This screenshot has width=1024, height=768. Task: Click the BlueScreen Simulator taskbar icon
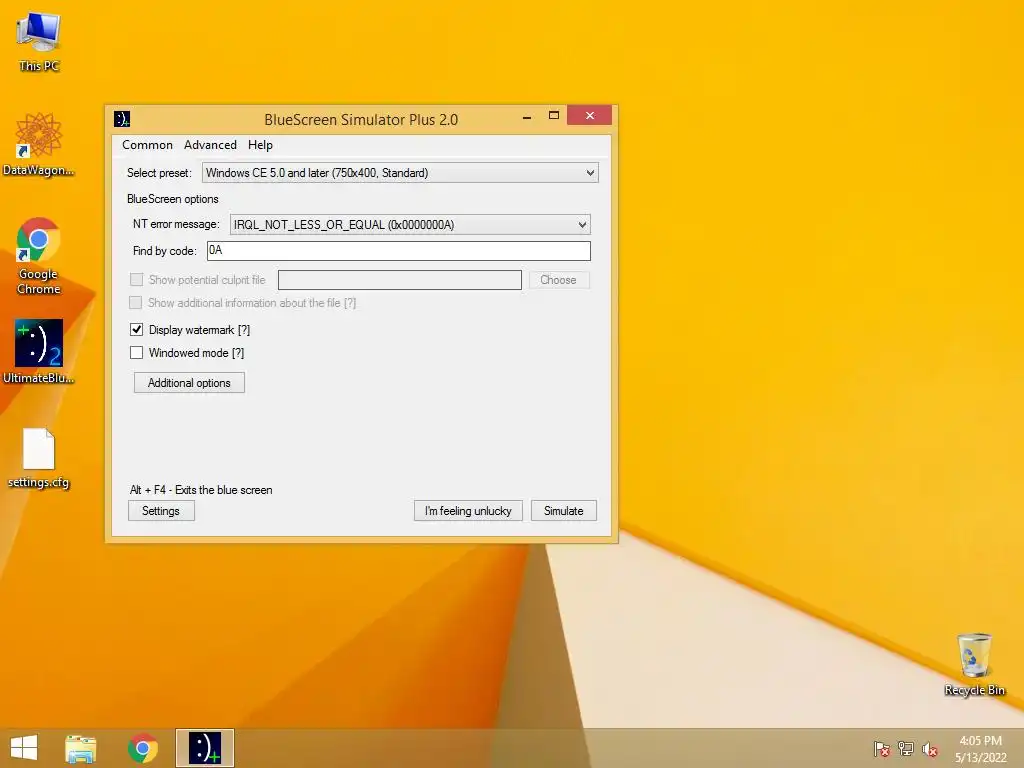point(204,748)
